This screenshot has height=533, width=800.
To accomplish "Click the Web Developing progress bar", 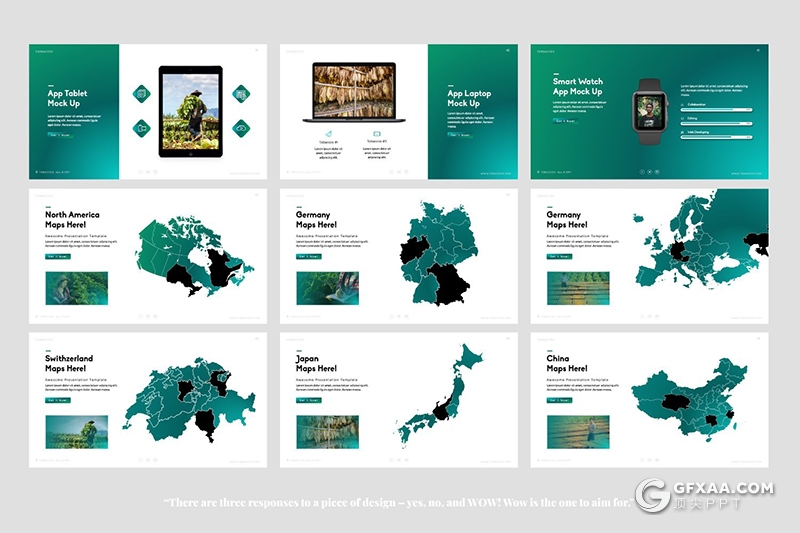I will tap(717, 137).
